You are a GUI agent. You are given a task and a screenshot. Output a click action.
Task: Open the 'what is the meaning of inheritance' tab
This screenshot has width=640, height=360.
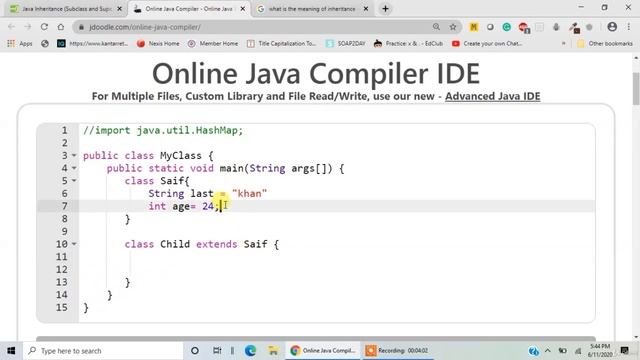click(x=312, y=9)
